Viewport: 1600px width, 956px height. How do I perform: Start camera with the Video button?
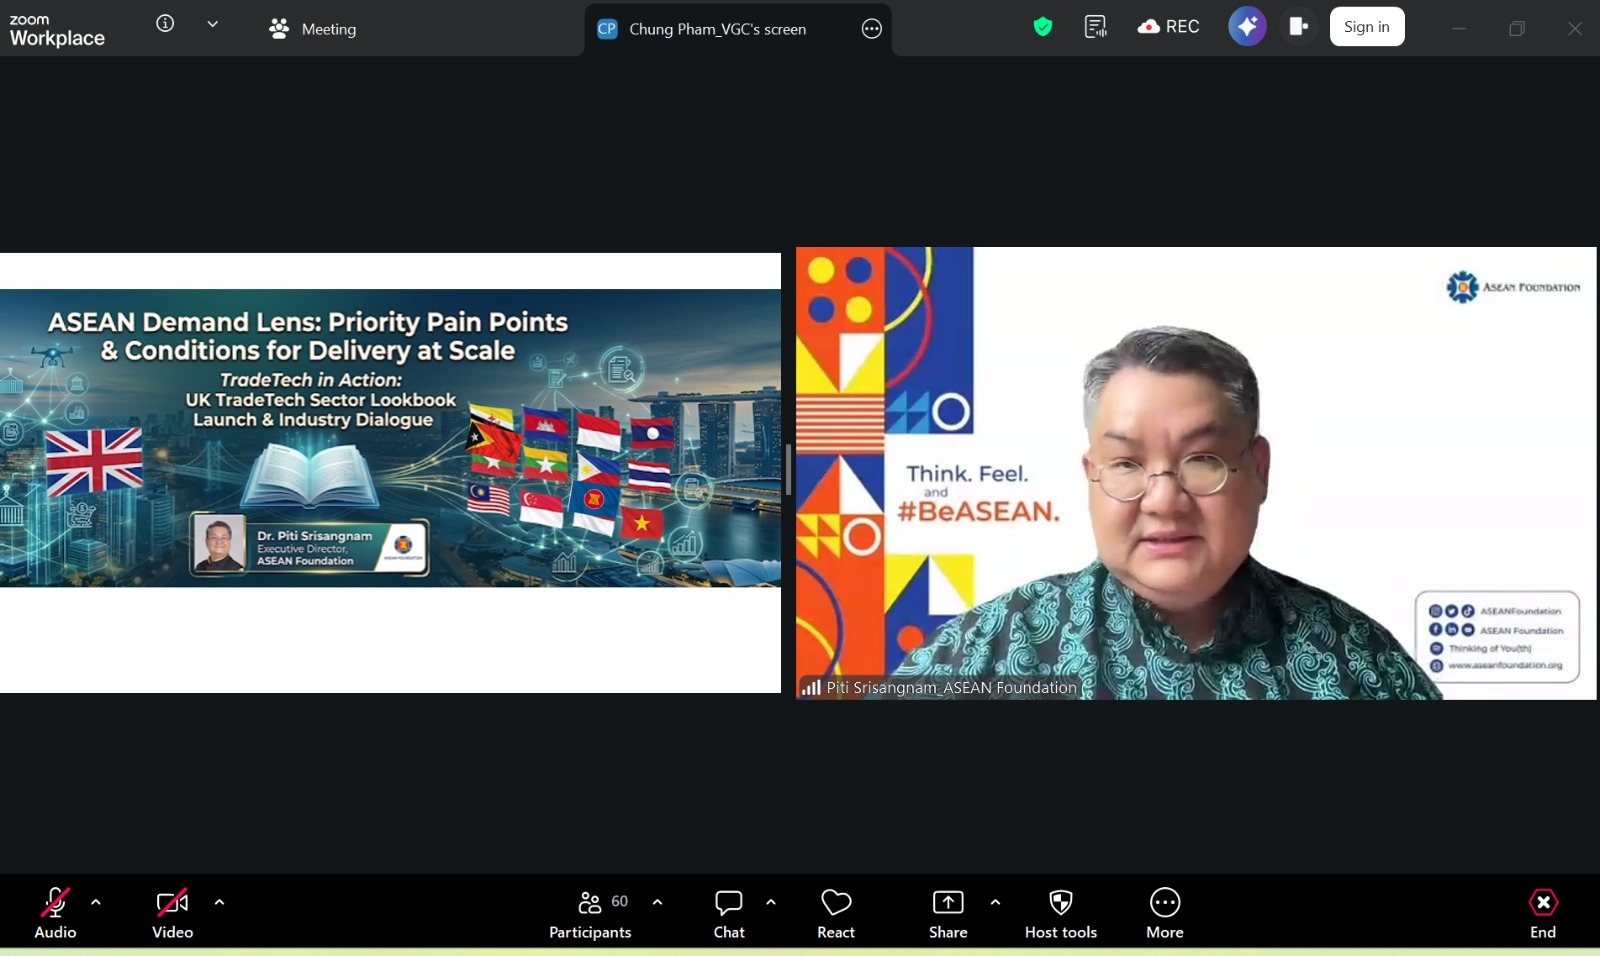[172, 914]
